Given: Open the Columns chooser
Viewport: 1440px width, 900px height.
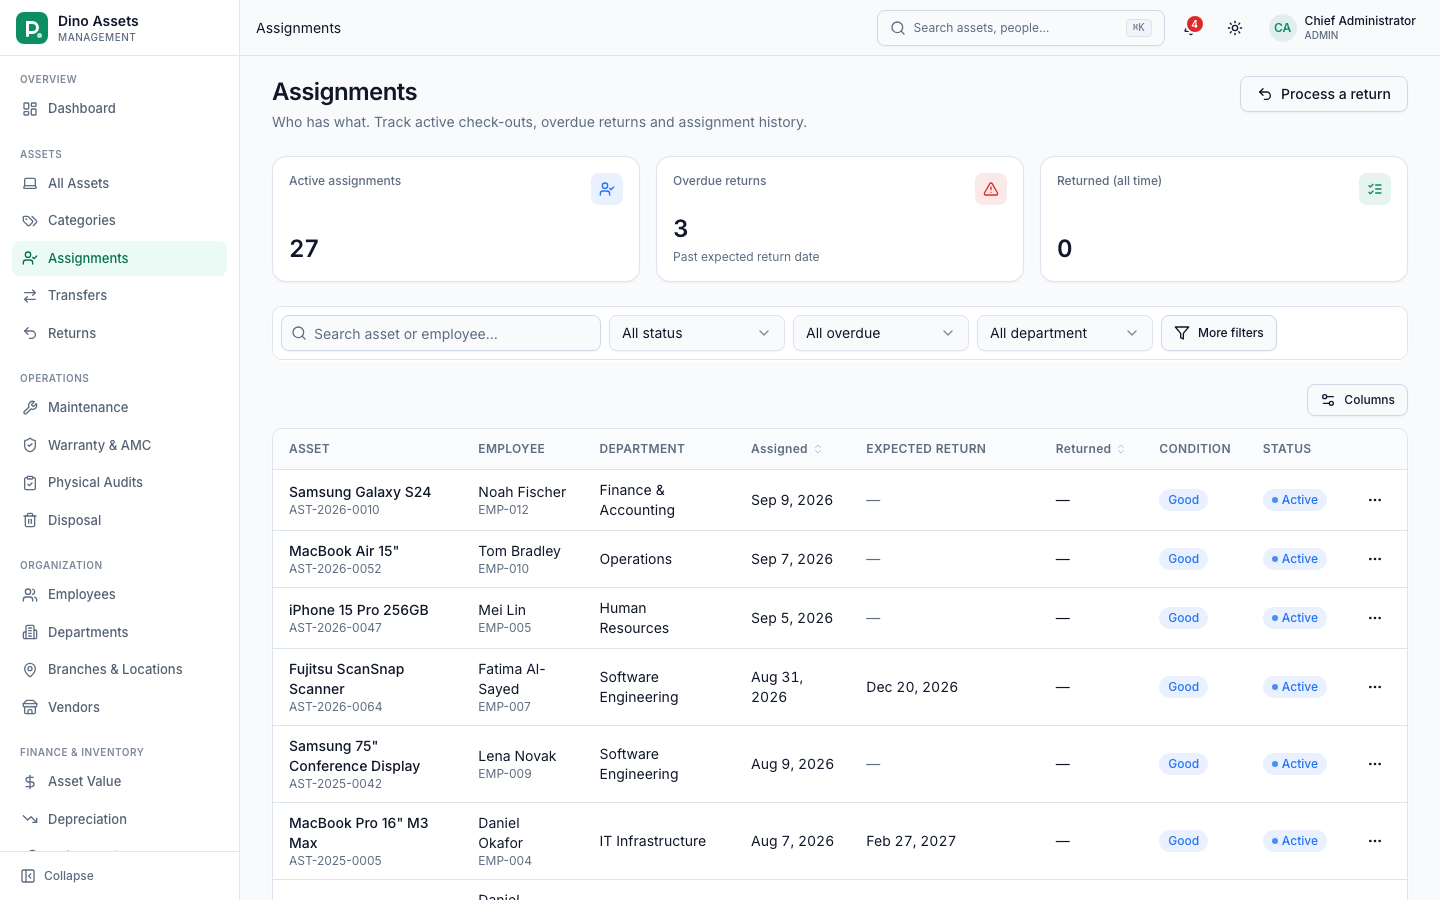Looking at the screenshot, I should click(x=1357, y=400).
